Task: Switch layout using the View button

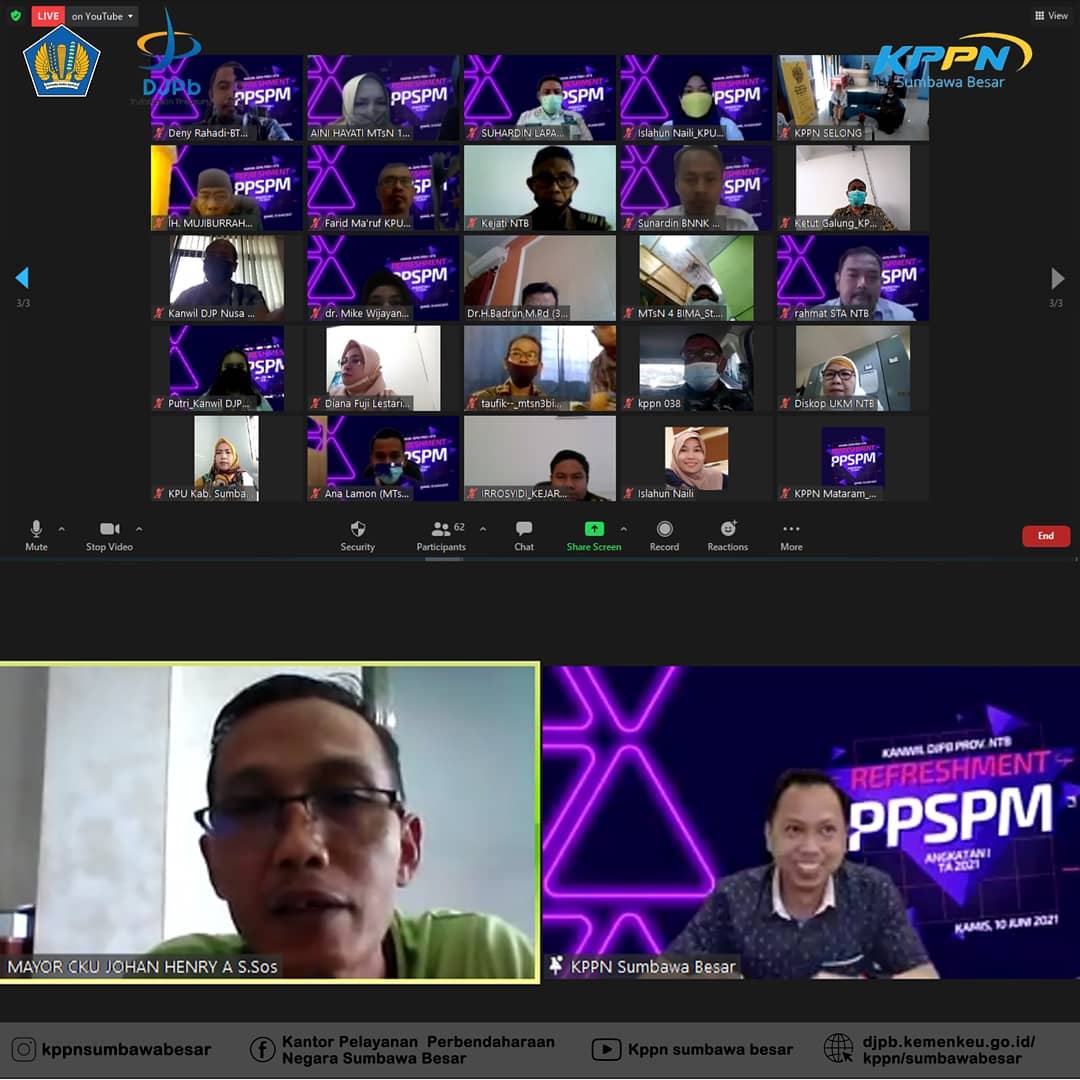Action: coord(1051,16)
